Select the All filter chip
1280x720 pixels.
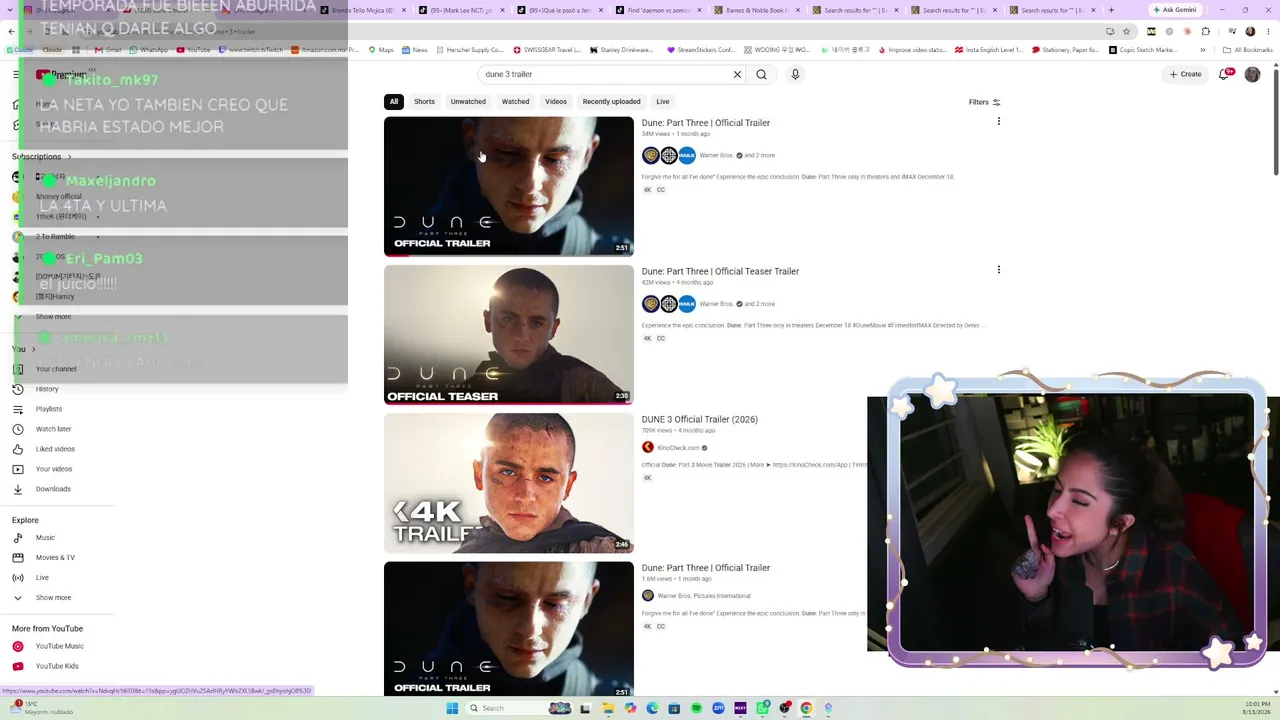(x=394, y=102)
